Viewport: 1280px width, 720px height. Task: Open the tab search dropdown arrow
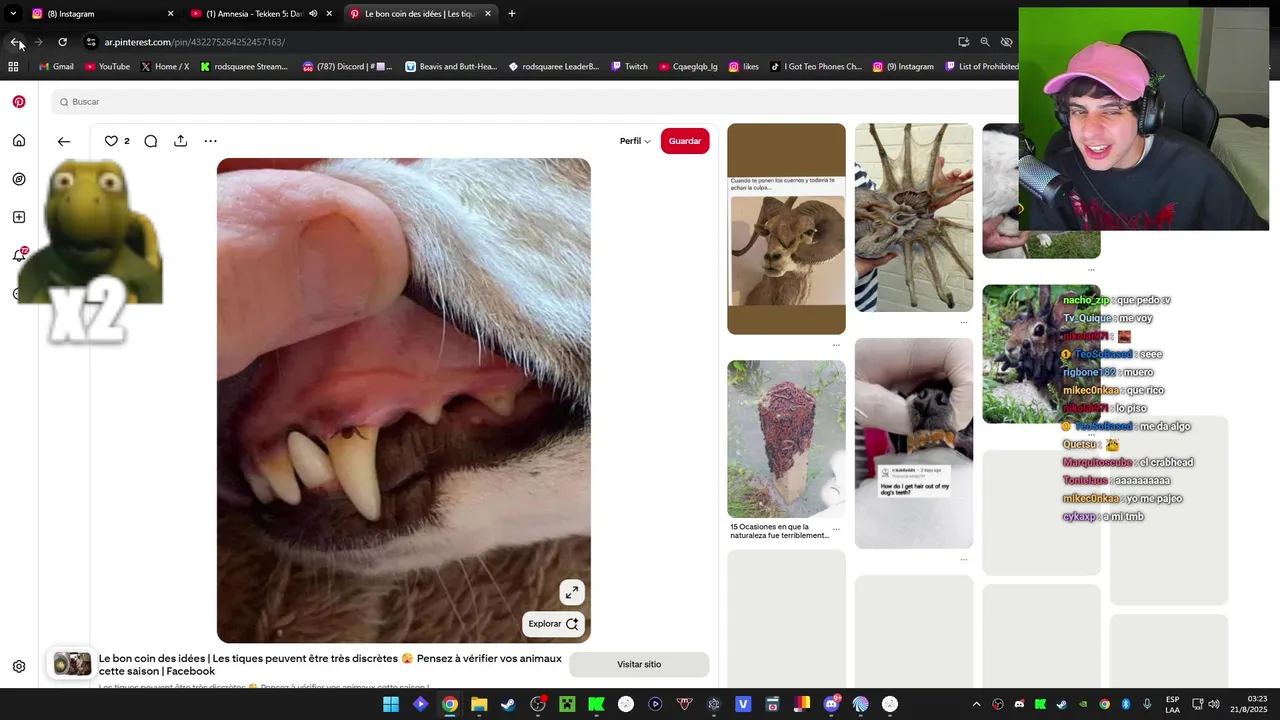point(13,14)
